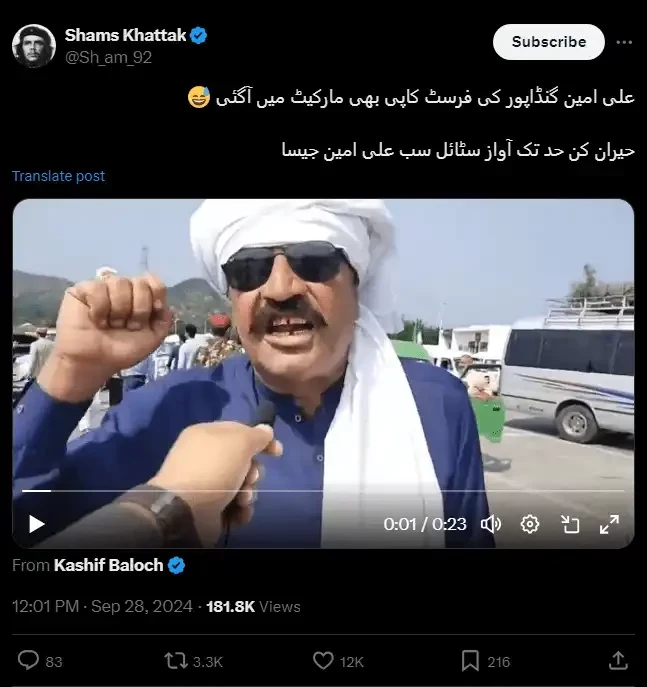Open Shams Khattak profile avatar
This screenshot has width=647, height=687.
(34, 46)
